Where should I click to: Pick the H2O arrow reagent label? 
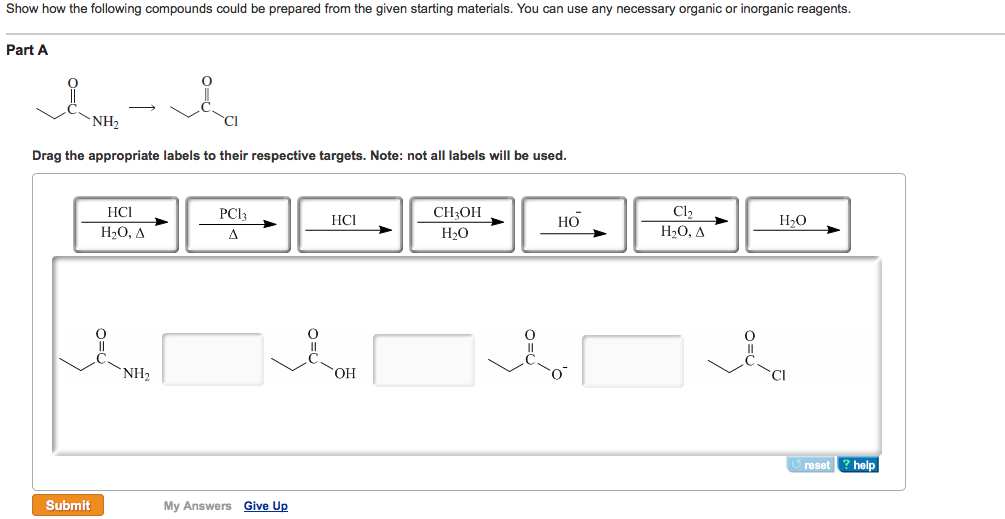click(798, 224)
